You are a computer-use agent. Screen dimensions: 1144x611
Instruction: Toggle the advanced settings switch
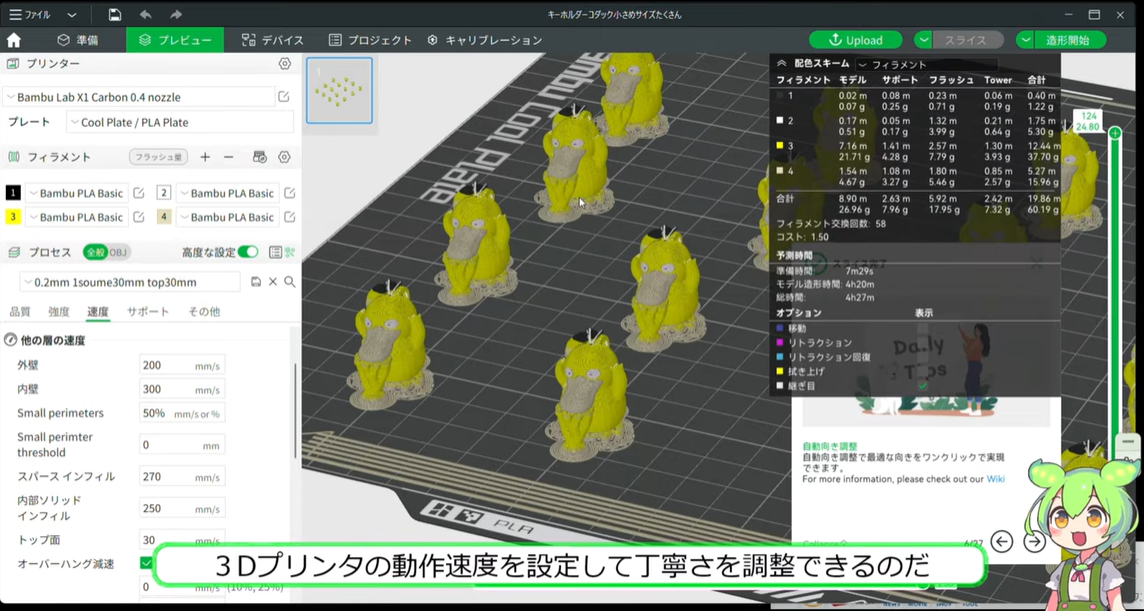point(247,252)
